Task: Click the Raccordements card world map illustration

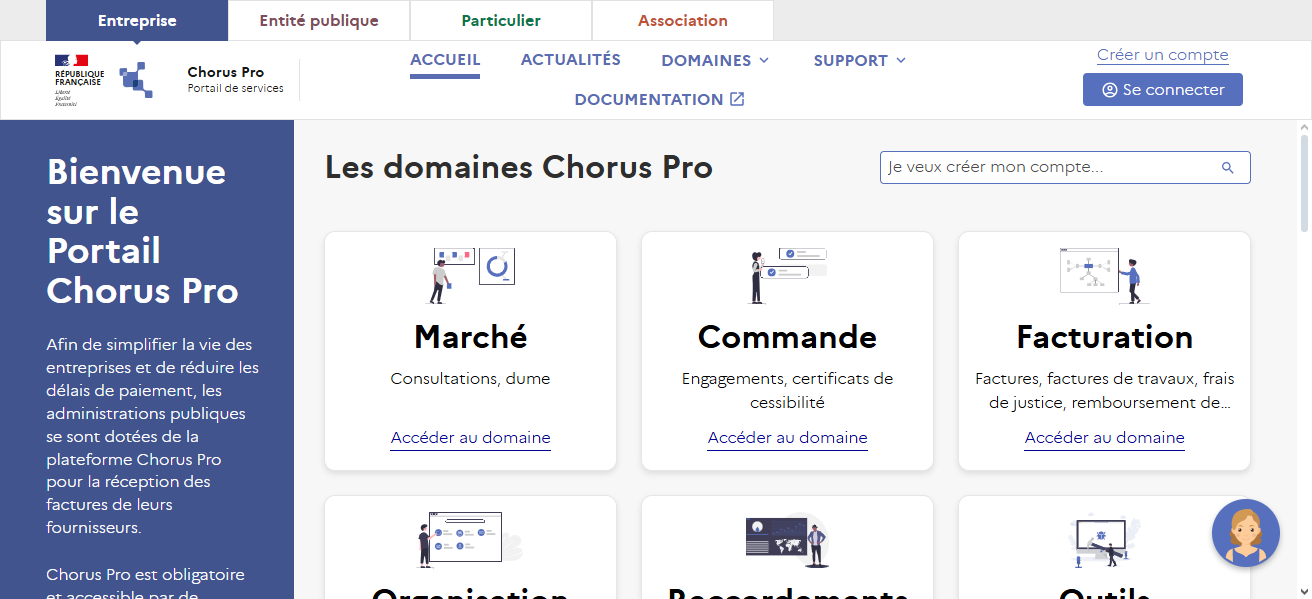Action: 788,539
